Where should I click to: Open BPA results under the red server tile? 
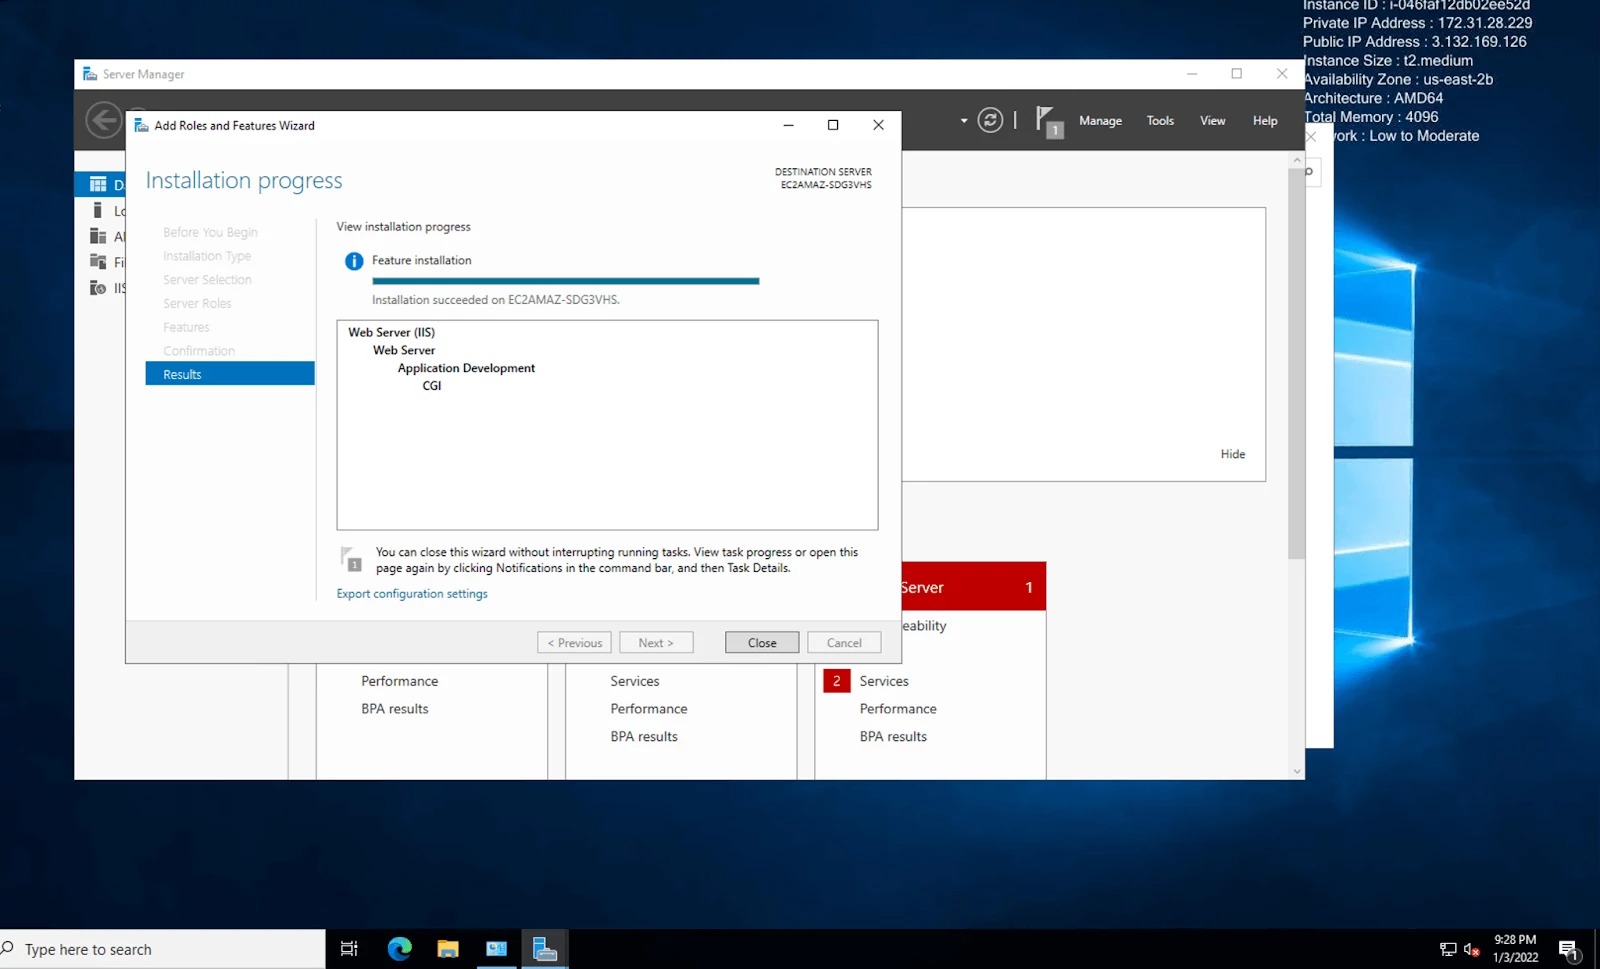click(893, 737)
